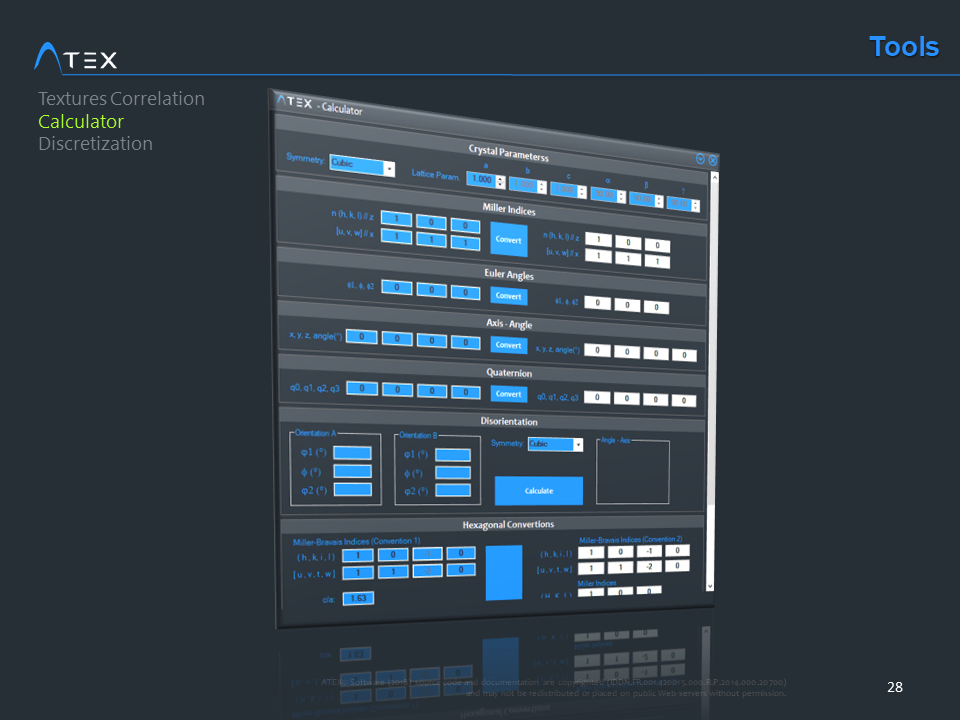960x720 pixels.
Task: Click the first blue q0,q1,q2,q3 input field
Action: 362,388
